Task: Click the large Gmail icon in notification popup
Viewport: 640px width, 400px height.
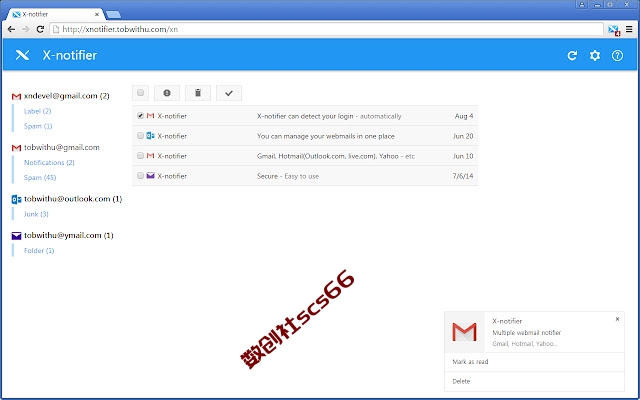Action: [464, 332]
